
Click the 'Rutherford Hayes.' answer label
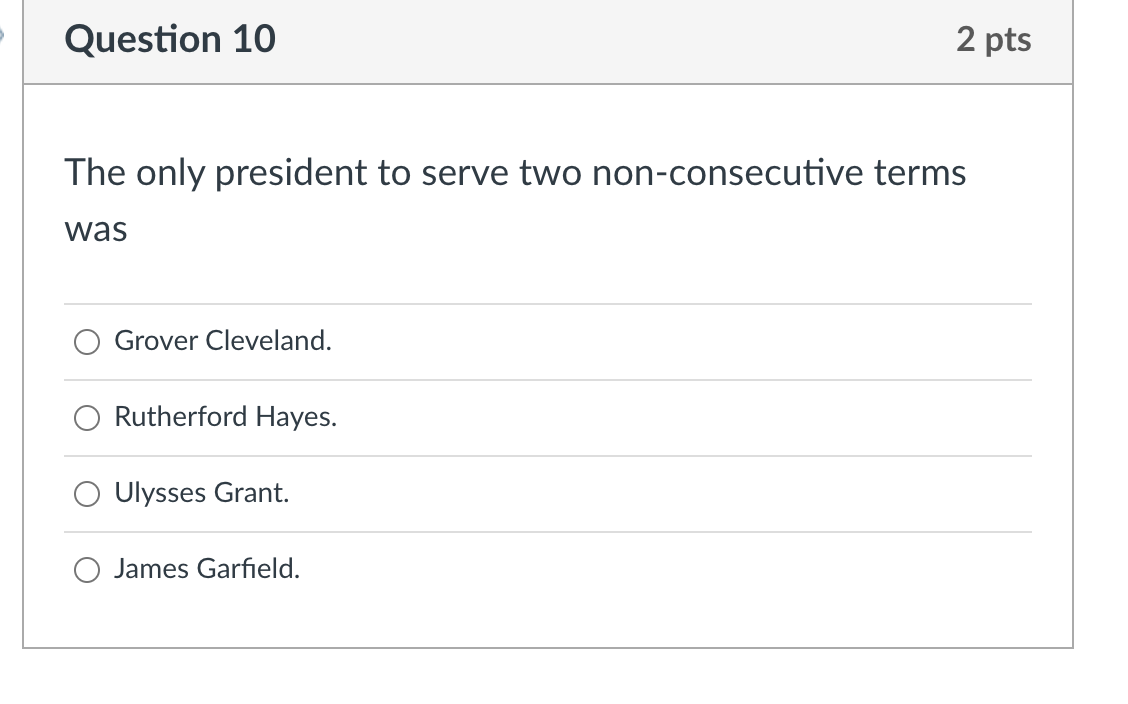tap(225, 417)
